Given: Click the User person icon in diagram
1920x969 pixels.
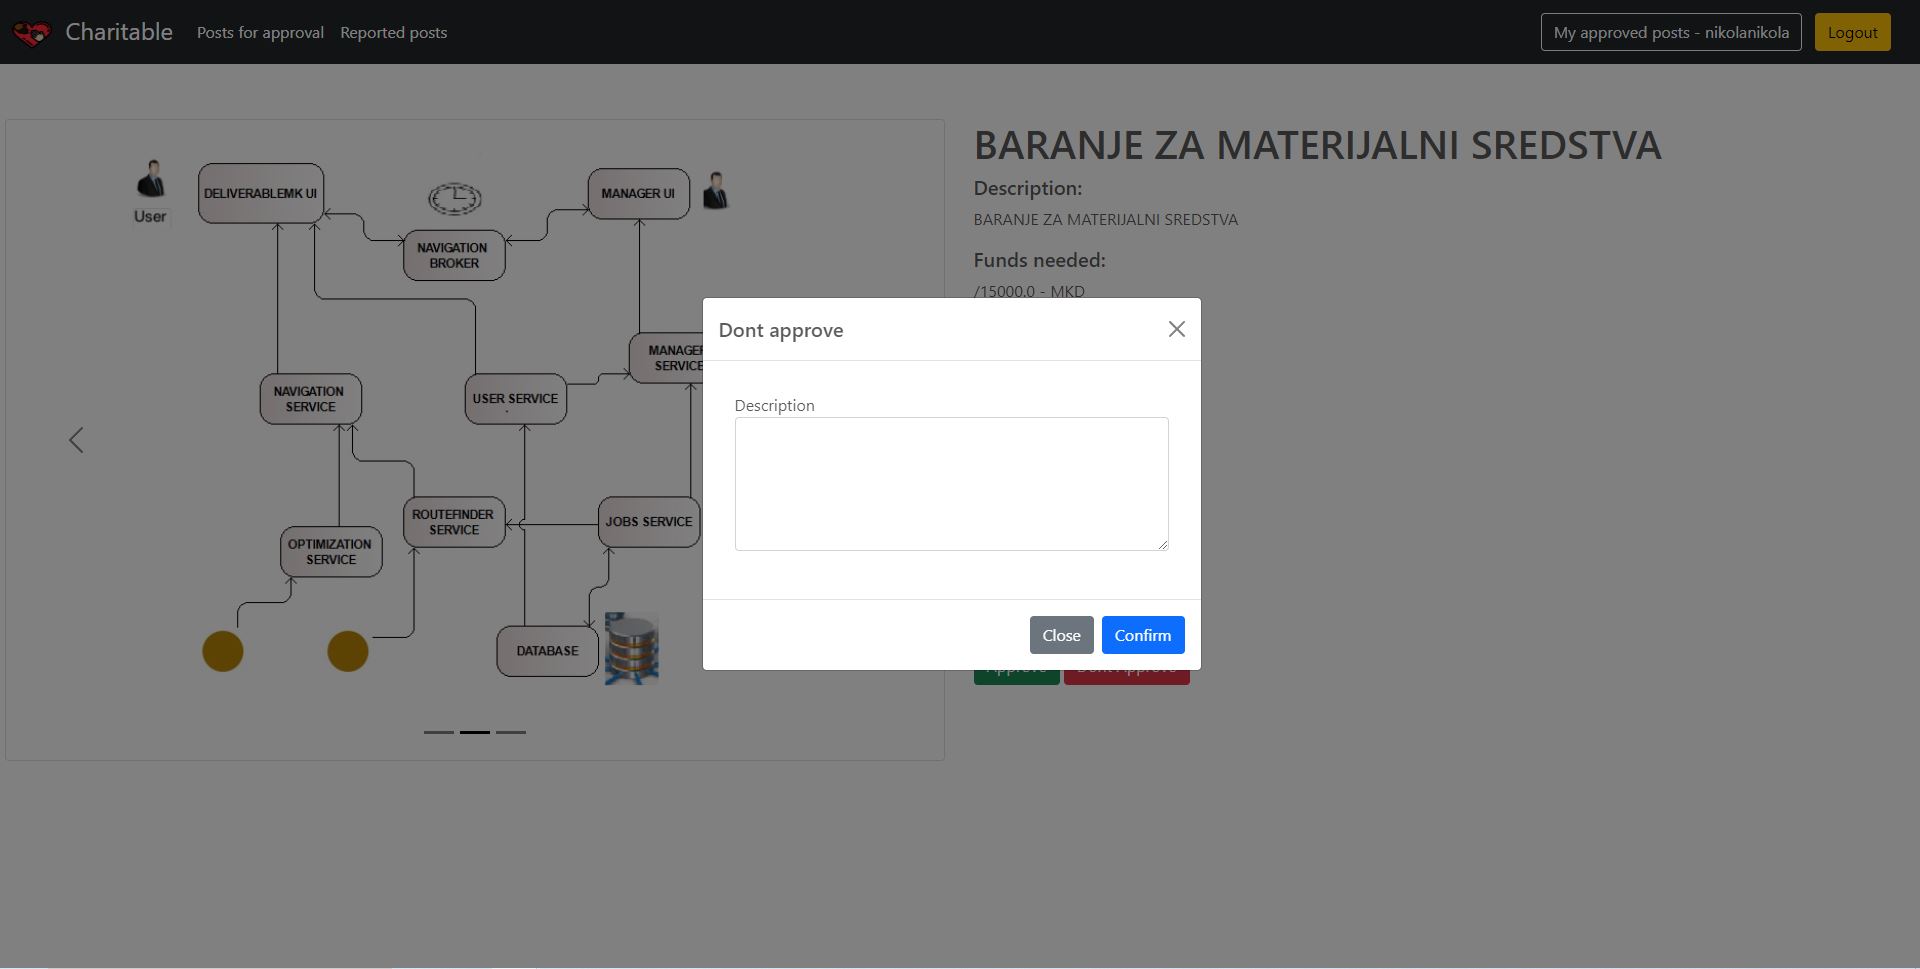Looking at the screenshot, I should [151, 180].
